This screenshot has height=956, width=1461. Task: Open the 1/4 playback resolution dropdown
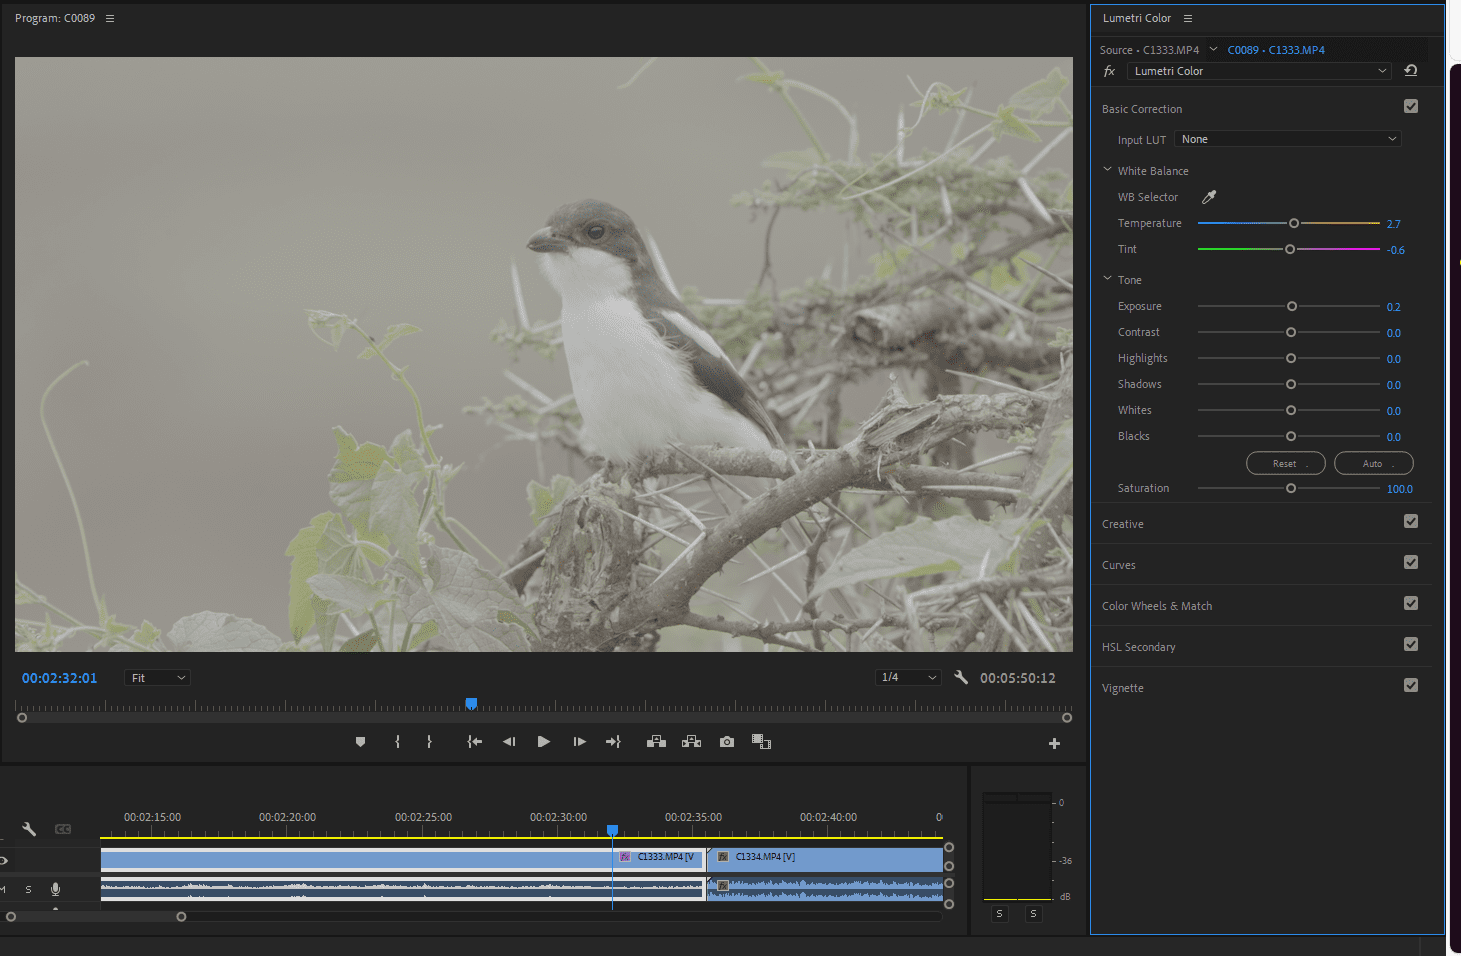click(x=908, y=678)
